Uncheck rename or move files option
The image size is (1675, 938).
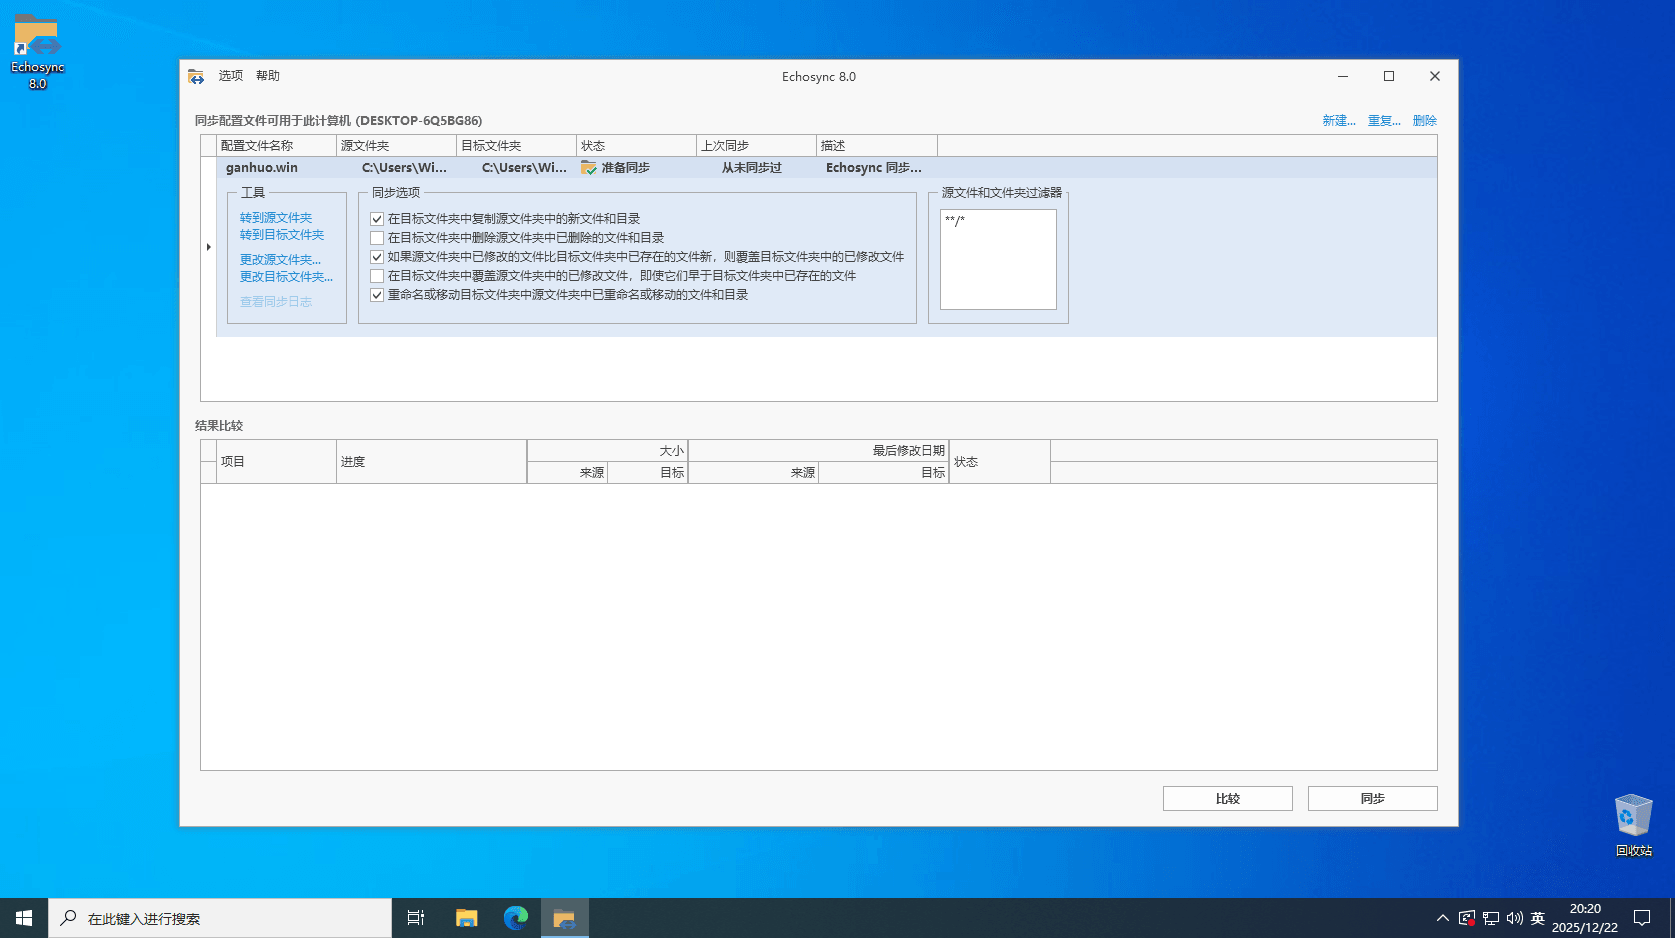click(x=377, y=295)
